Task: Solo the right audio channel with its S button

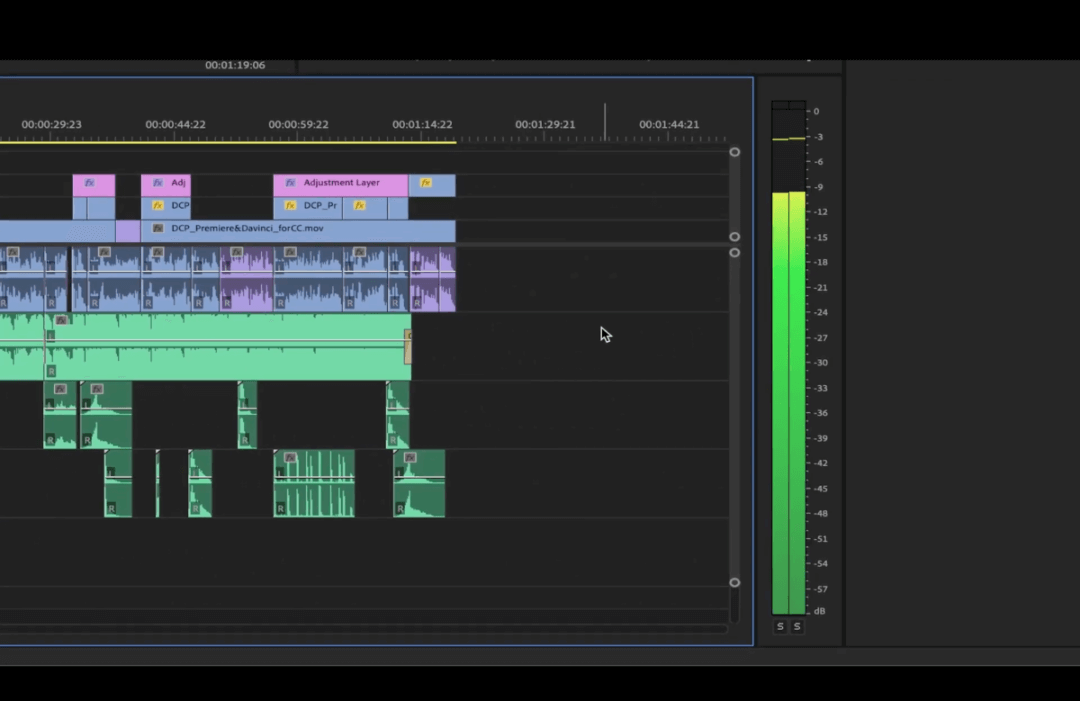Action: click(796, 626)
